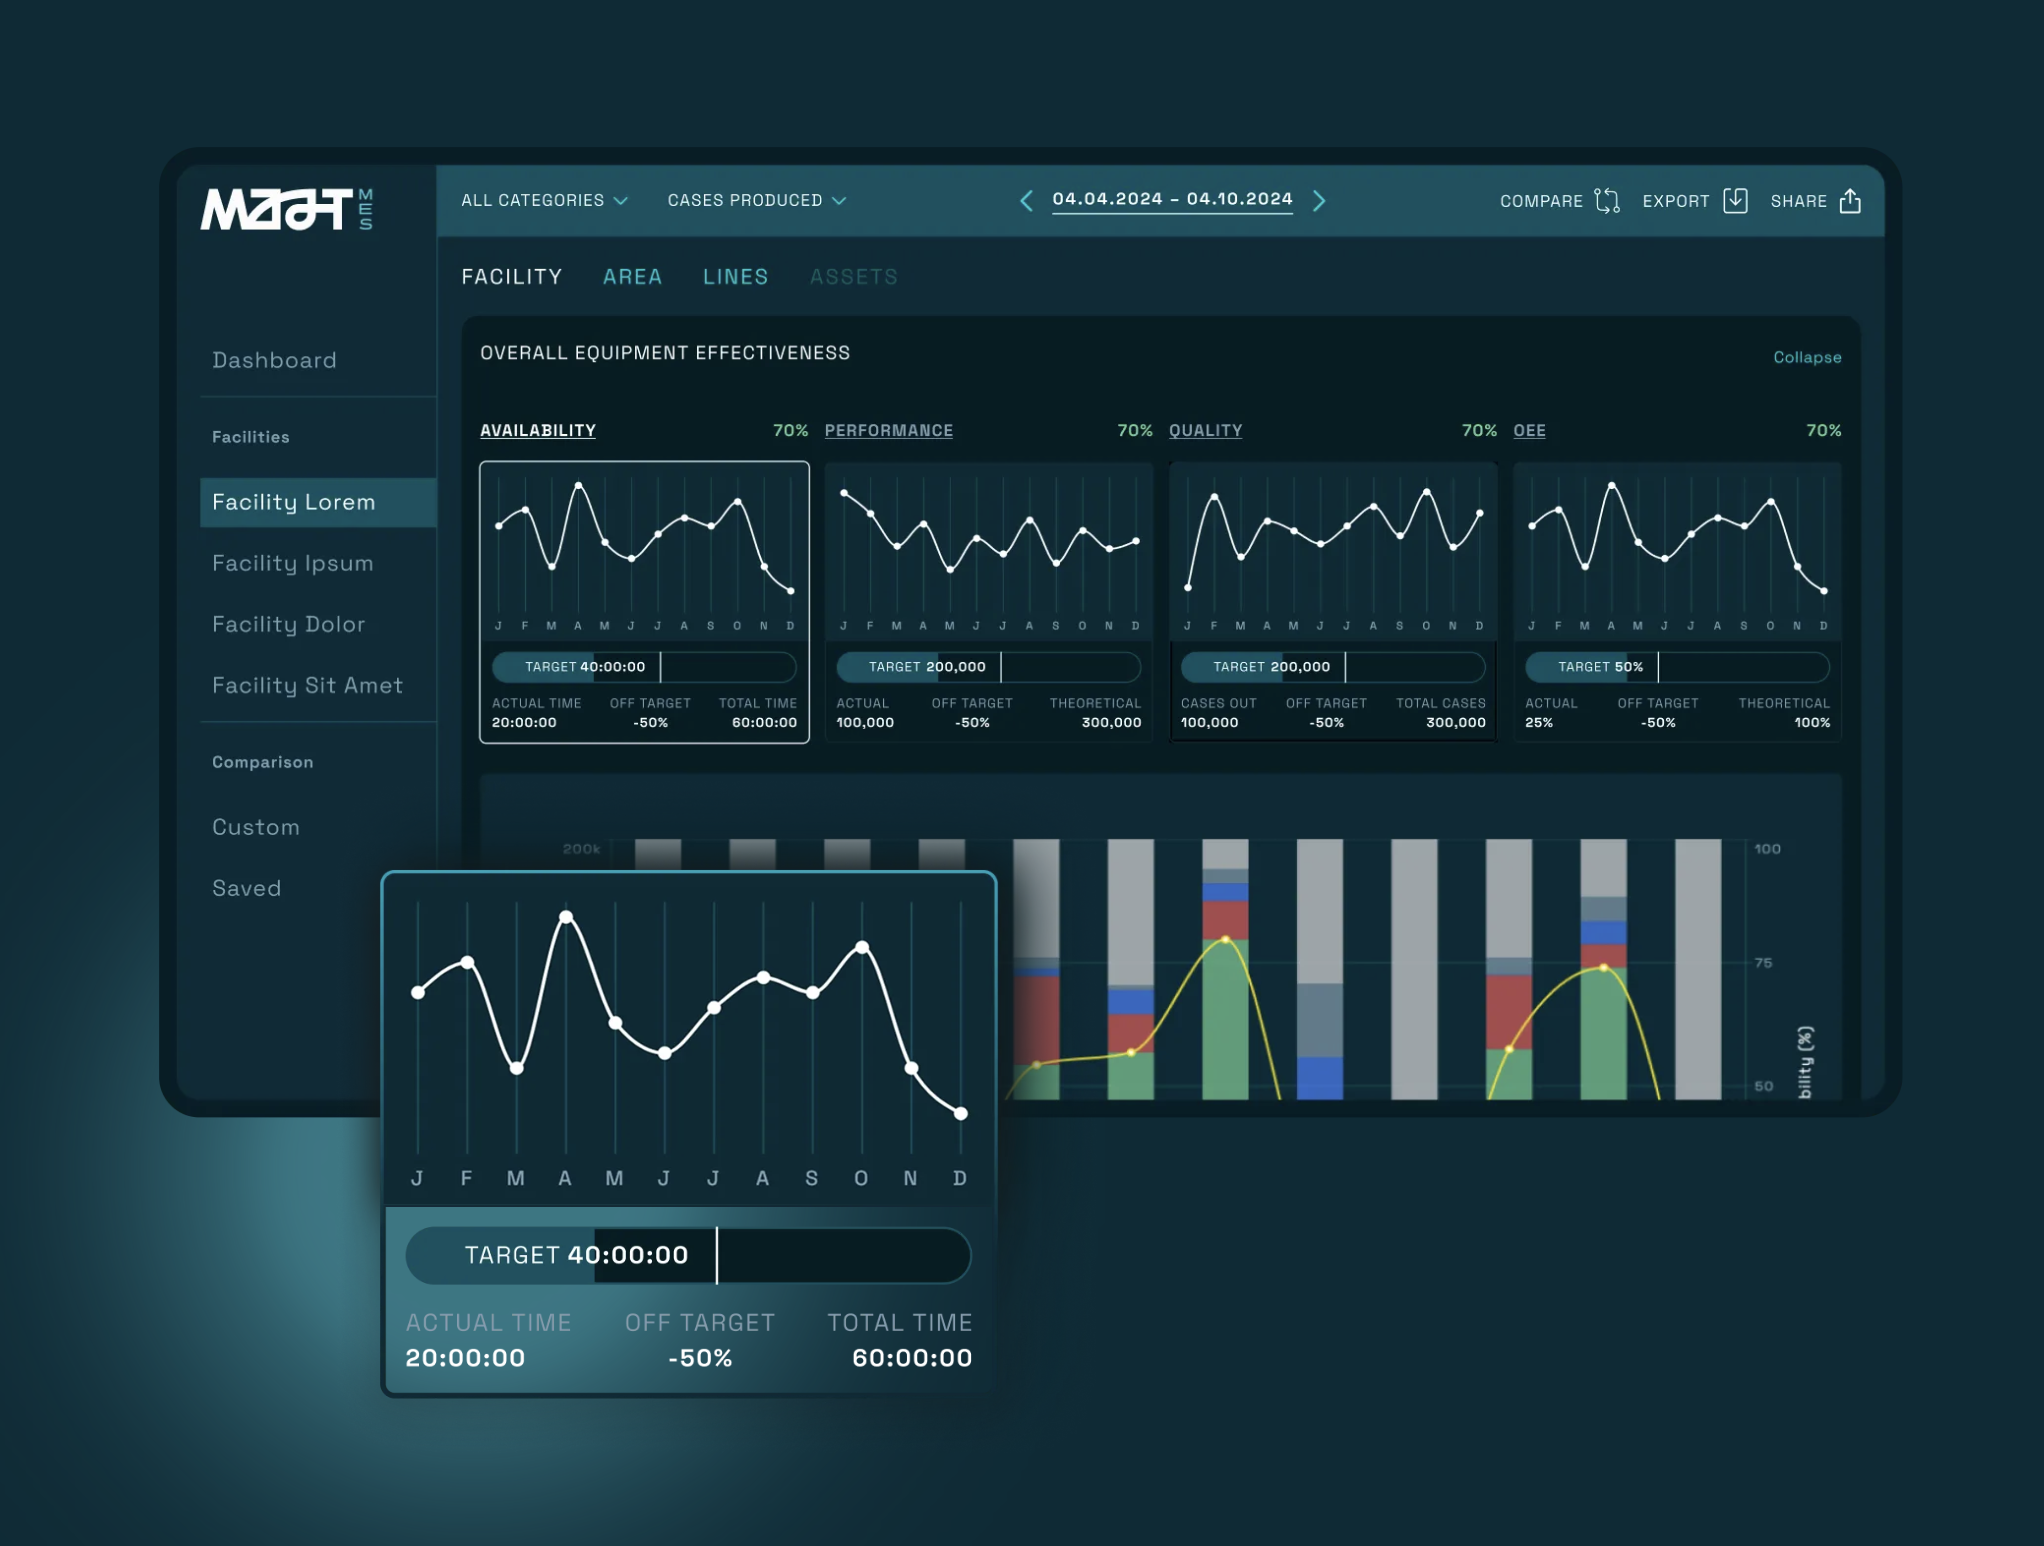The height and width of the screenshot is (1546, 2044).
Task: Click the MAAT MES logo
Action: [286, 209]
